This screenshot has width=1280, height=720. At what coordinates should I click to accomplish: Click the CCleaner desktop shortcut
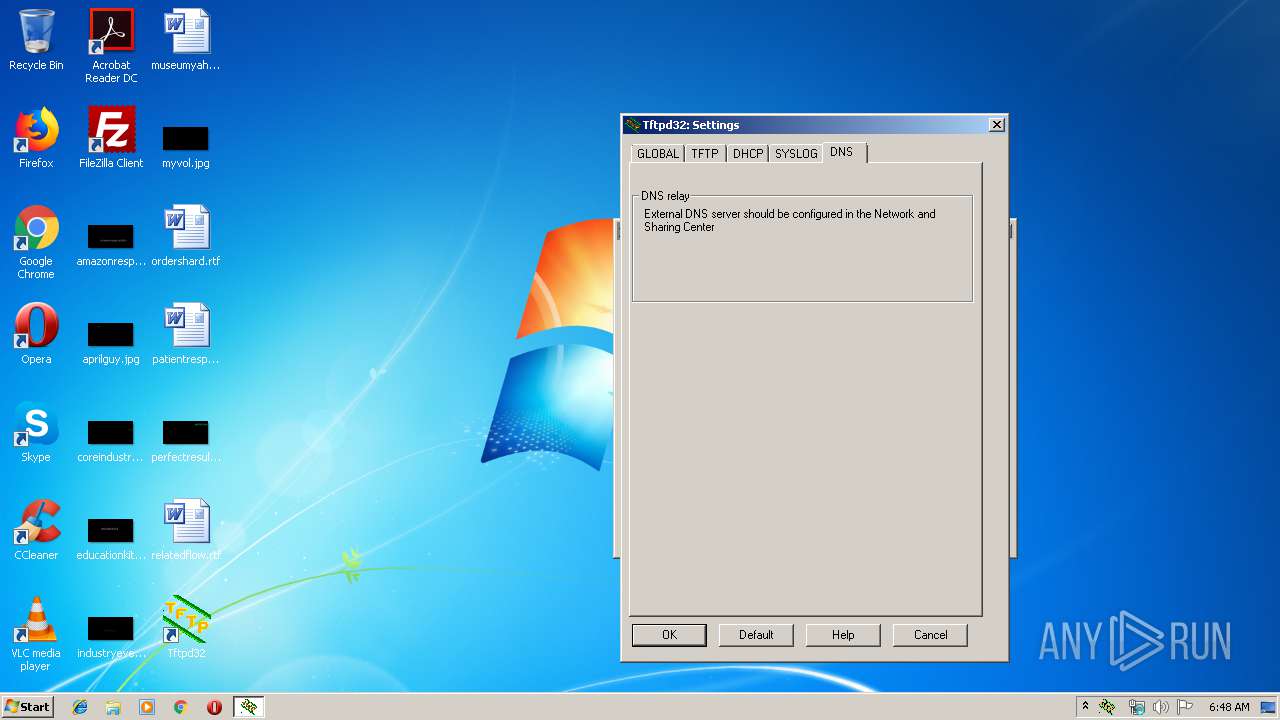36,530
